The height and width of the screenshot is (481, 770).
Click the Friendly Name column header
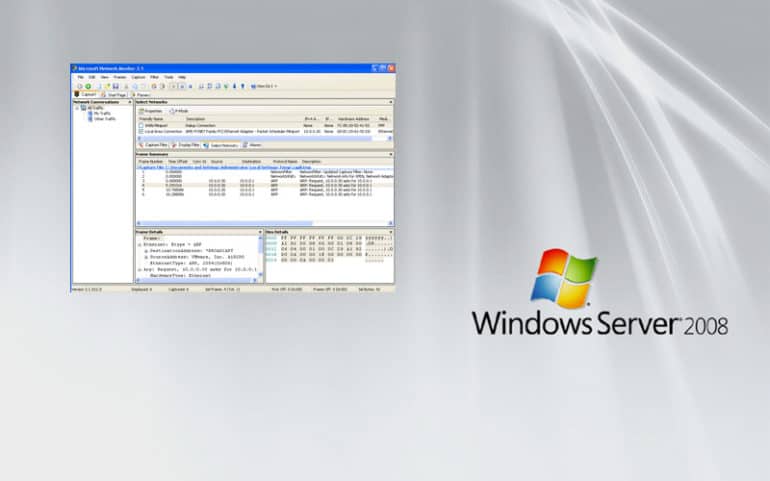tap(151, 119)
